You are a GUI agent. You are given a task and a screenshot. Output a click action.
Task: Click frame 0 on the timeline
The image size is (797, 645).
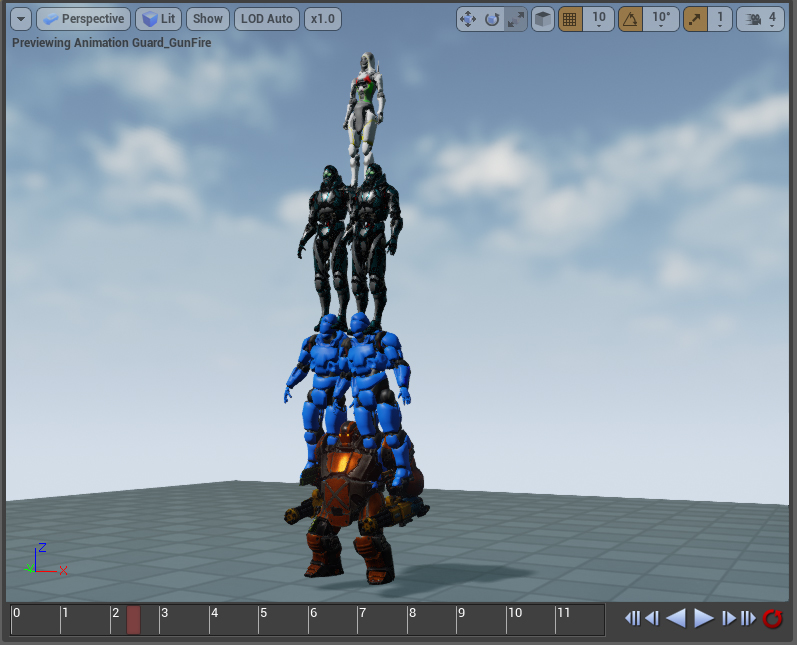point(16,613)
